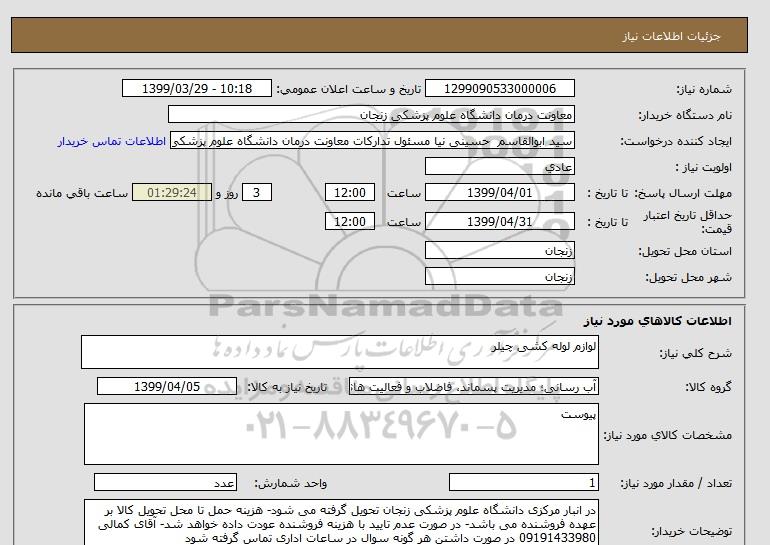Click the label اولویت نیاز
The width and height of the screenshot is (770, 545).
[x=704, y=167]
